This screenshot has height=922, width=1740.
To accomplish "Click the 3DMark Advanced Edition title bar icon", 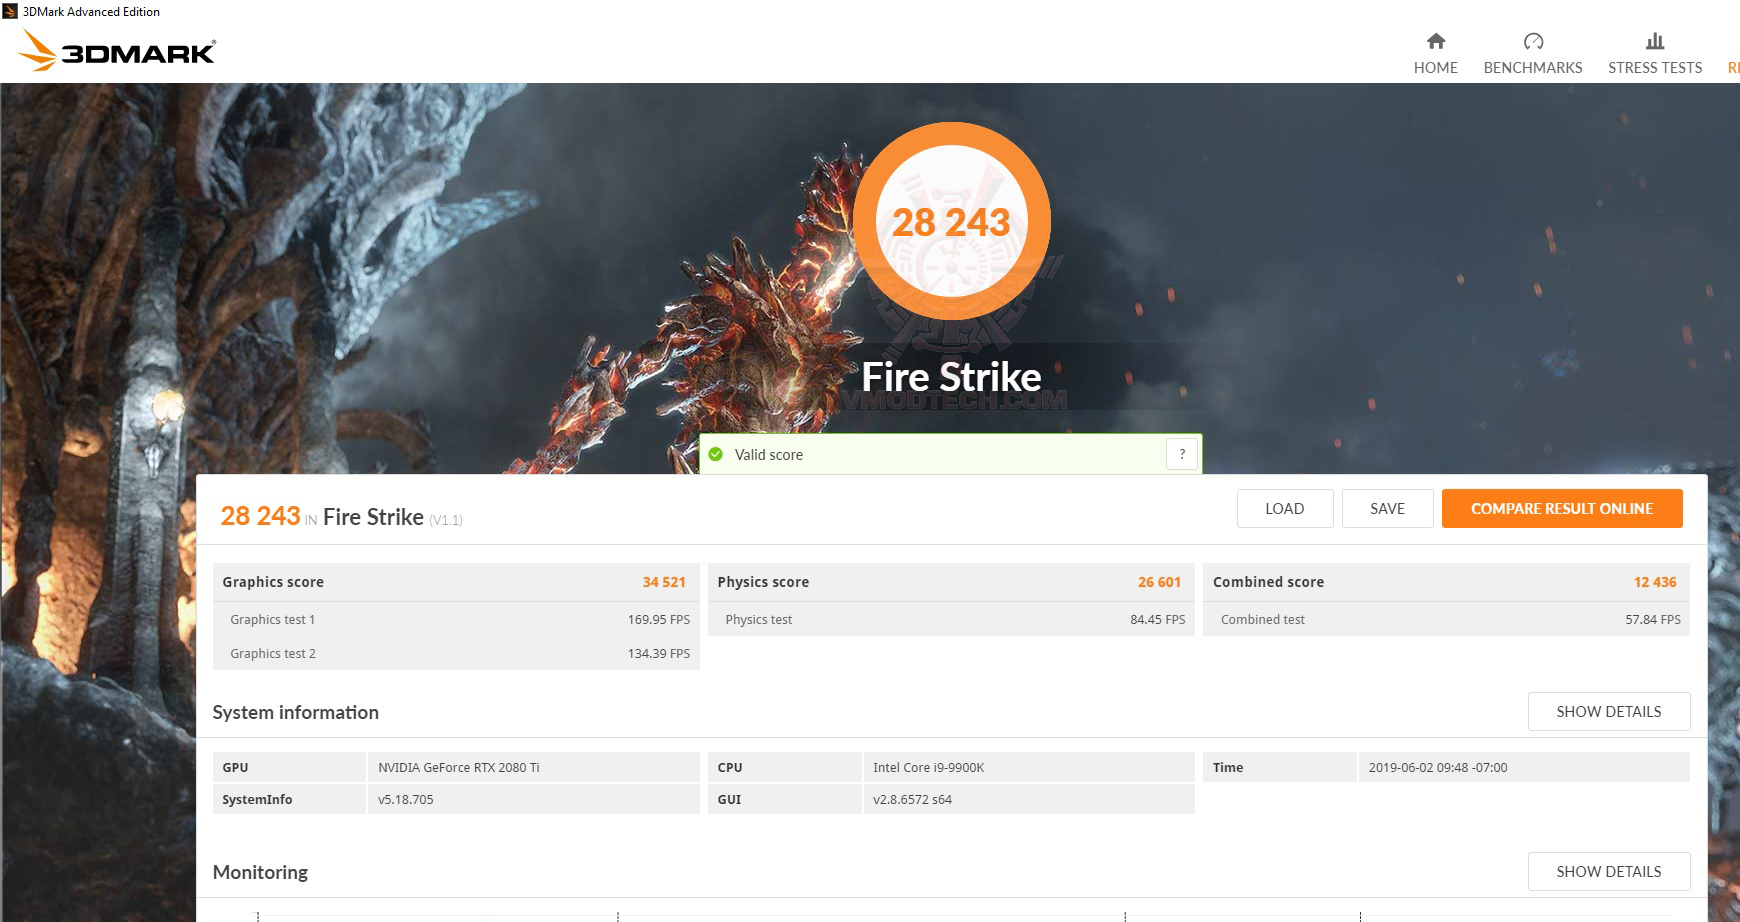I will (x=10, y=11).
